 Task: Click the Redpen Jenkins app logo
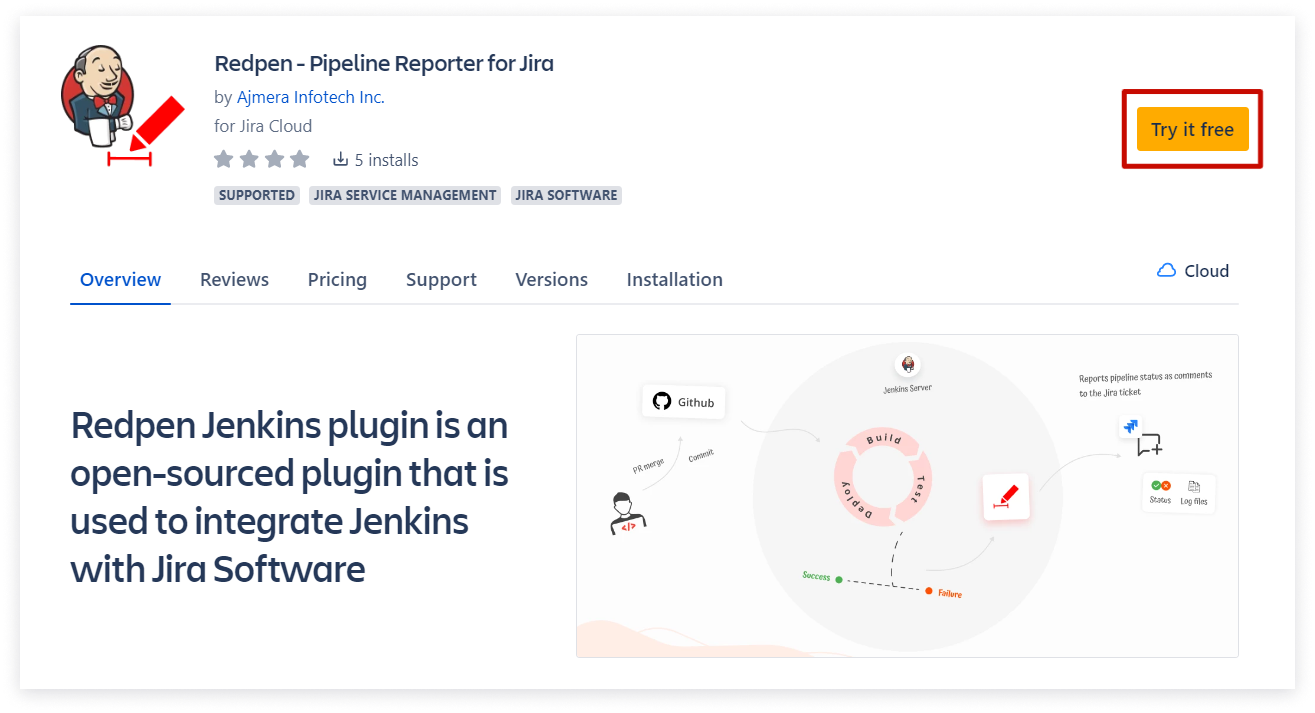[123, 105]
